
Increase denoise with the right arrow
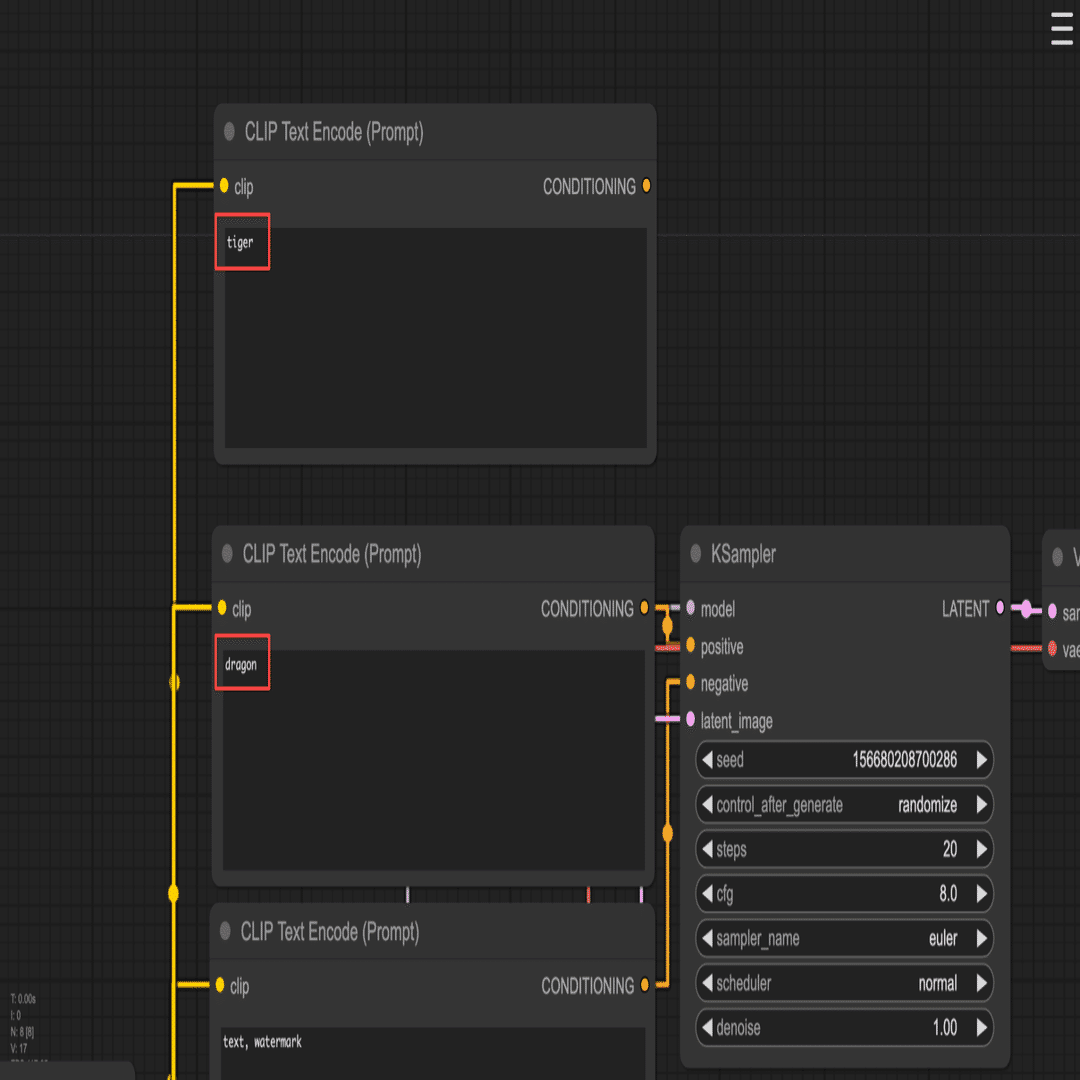pos(982,1028)
